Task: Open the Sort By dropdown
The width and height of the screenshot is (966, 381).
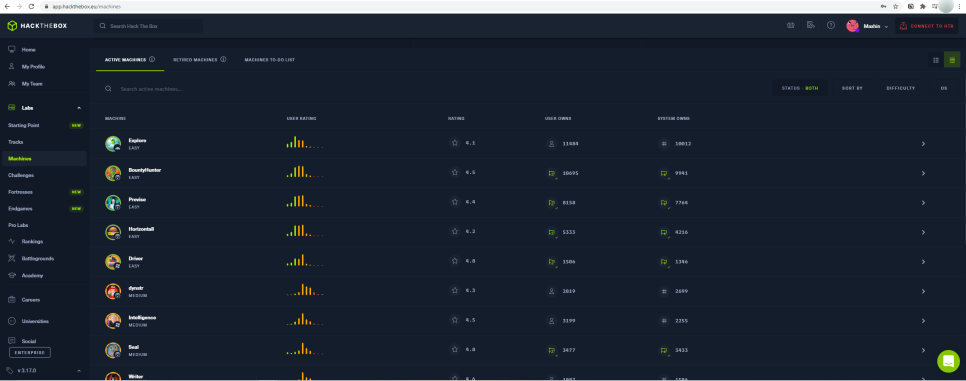Action: (x=852, y=88)
